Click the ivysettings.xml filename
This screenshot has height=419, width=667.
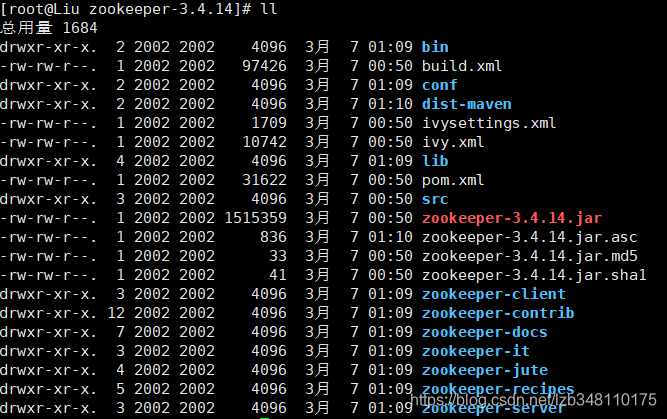[489, 123]
